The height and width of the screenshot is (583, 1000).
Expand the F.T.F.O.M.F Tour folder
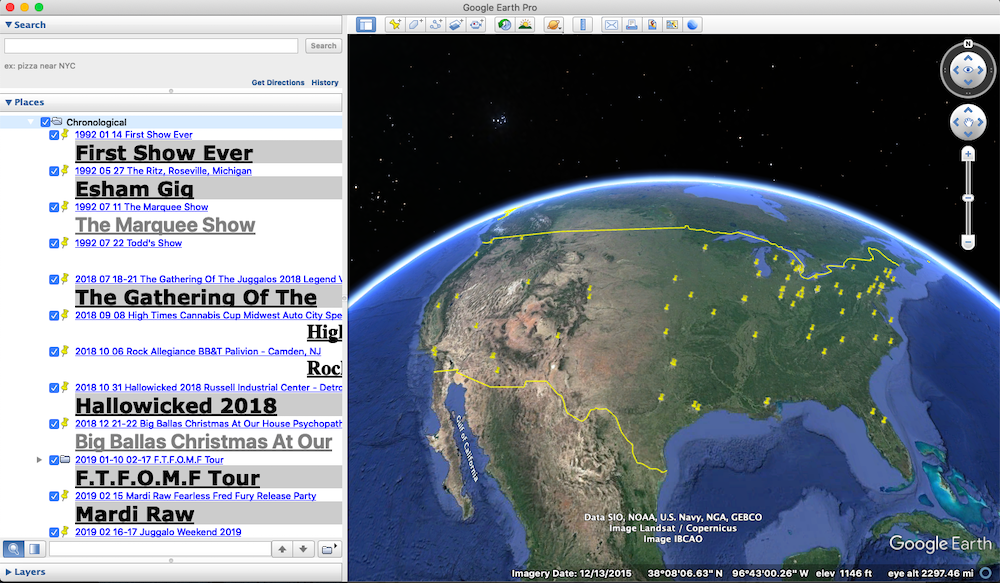(39, 460)
